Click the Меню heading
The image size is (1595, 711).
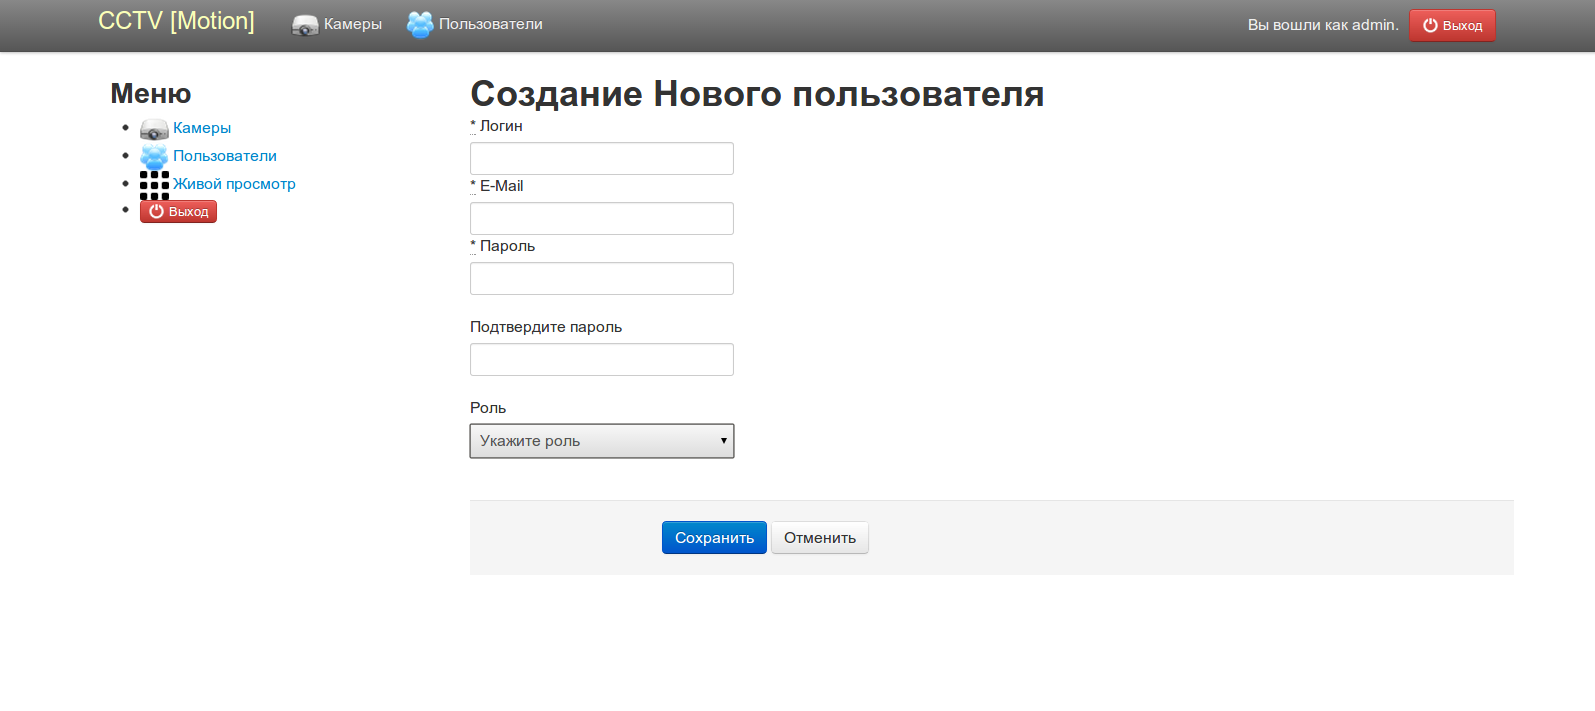[x=150, y=93]
